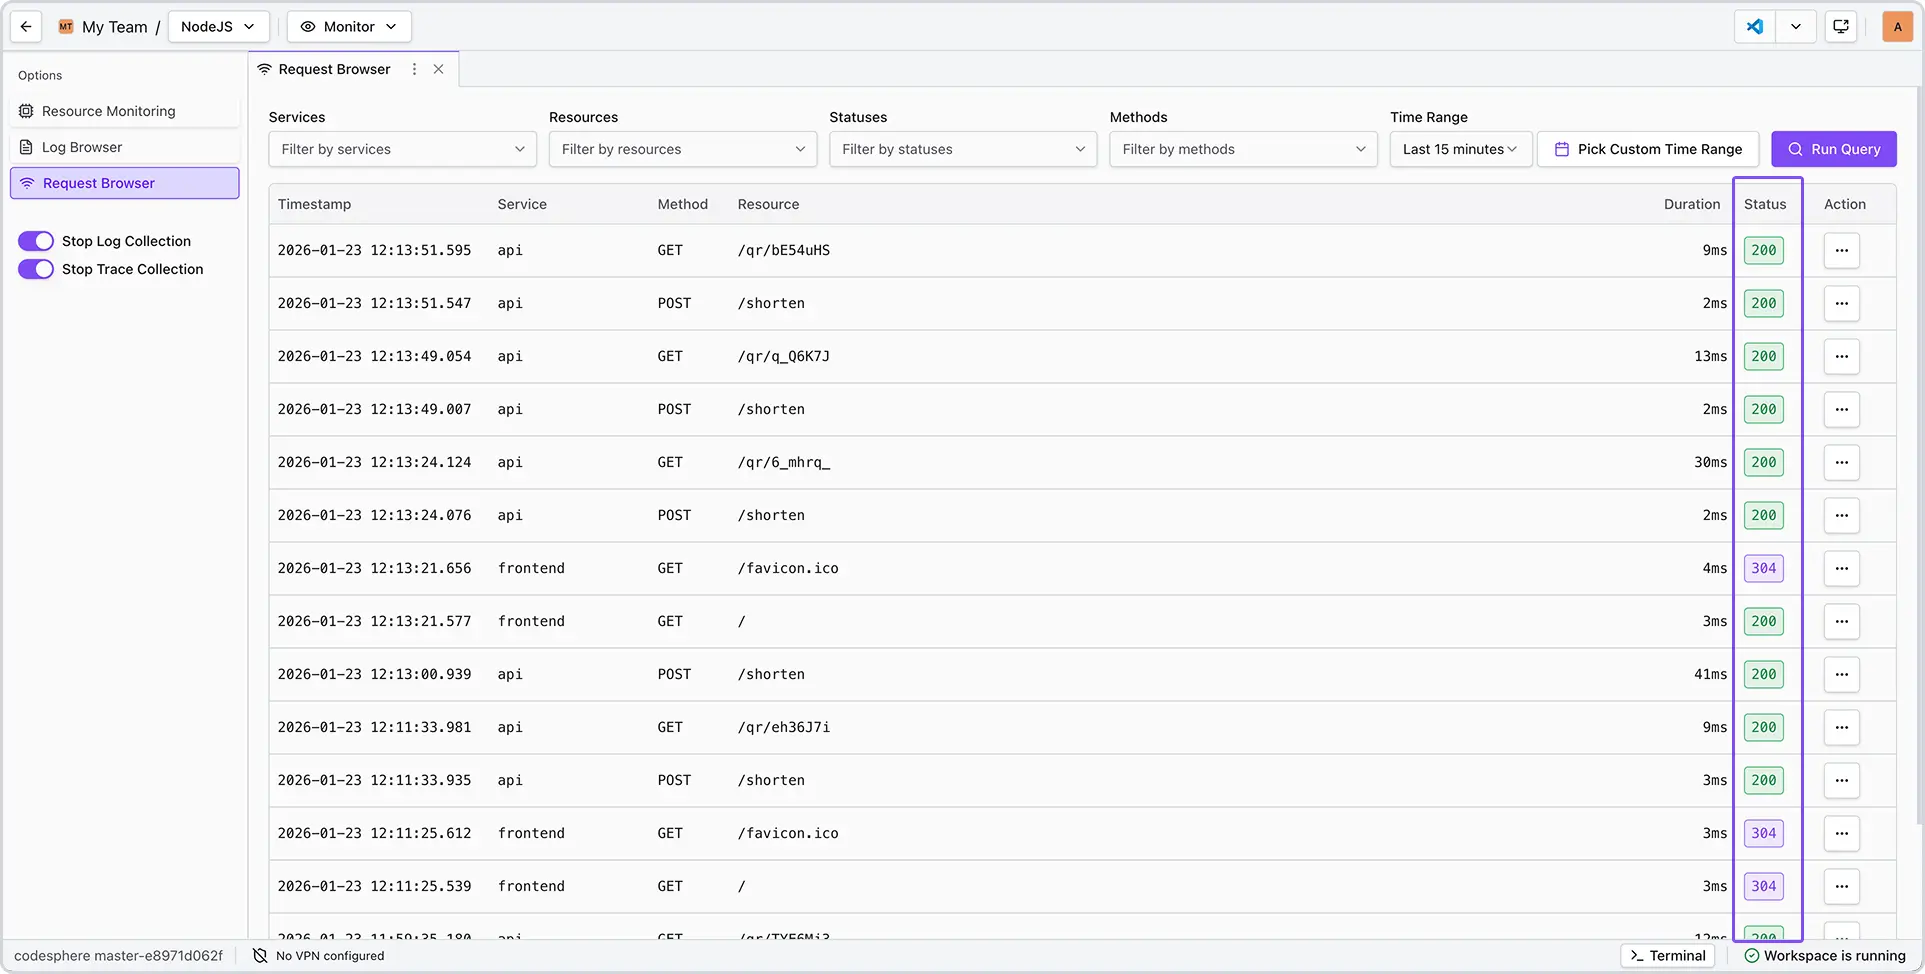Open Log Browser from sidebar

tap(82, 147)
